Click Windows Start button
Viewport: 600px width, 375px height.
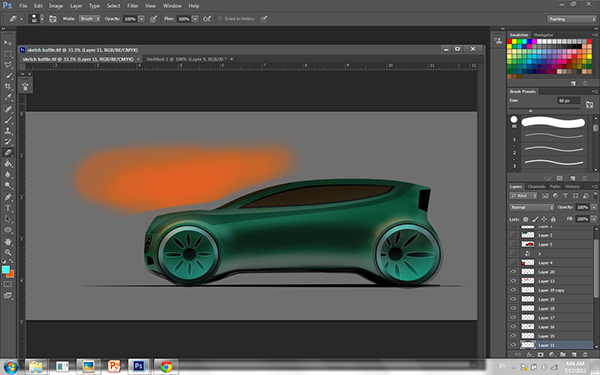tap(11, 367)
